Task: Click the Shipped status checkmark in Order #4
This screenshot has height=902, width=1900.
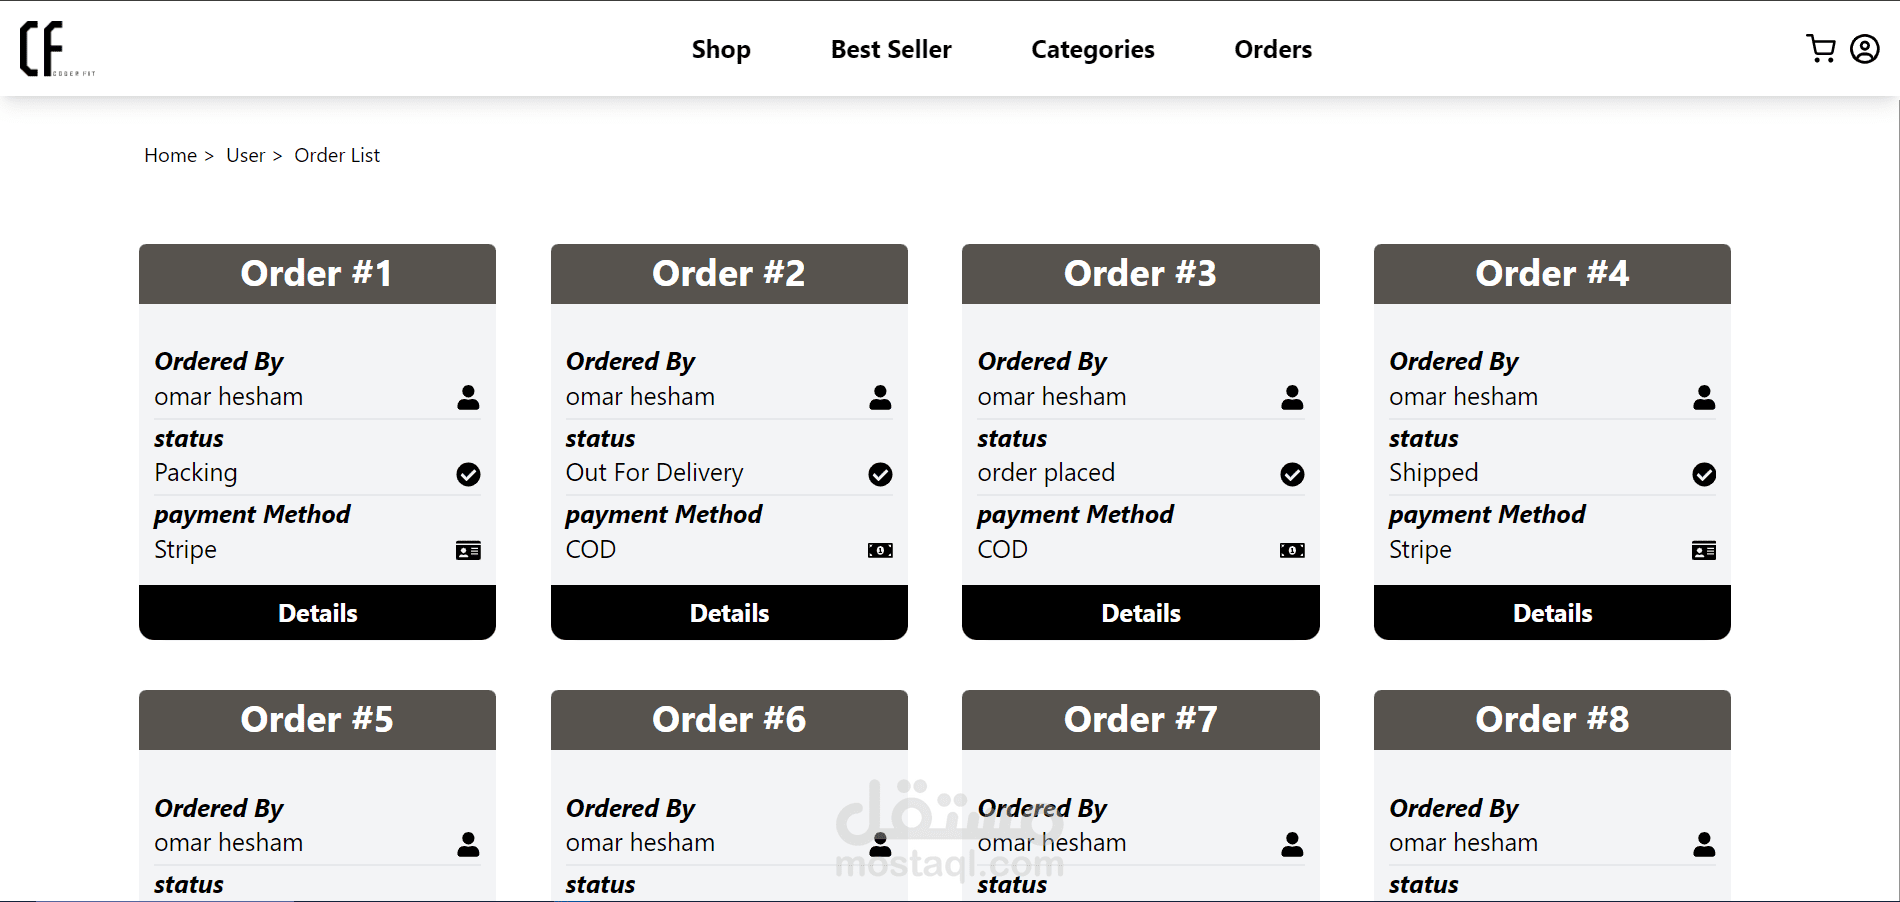Action: (x=1704, y=474)
